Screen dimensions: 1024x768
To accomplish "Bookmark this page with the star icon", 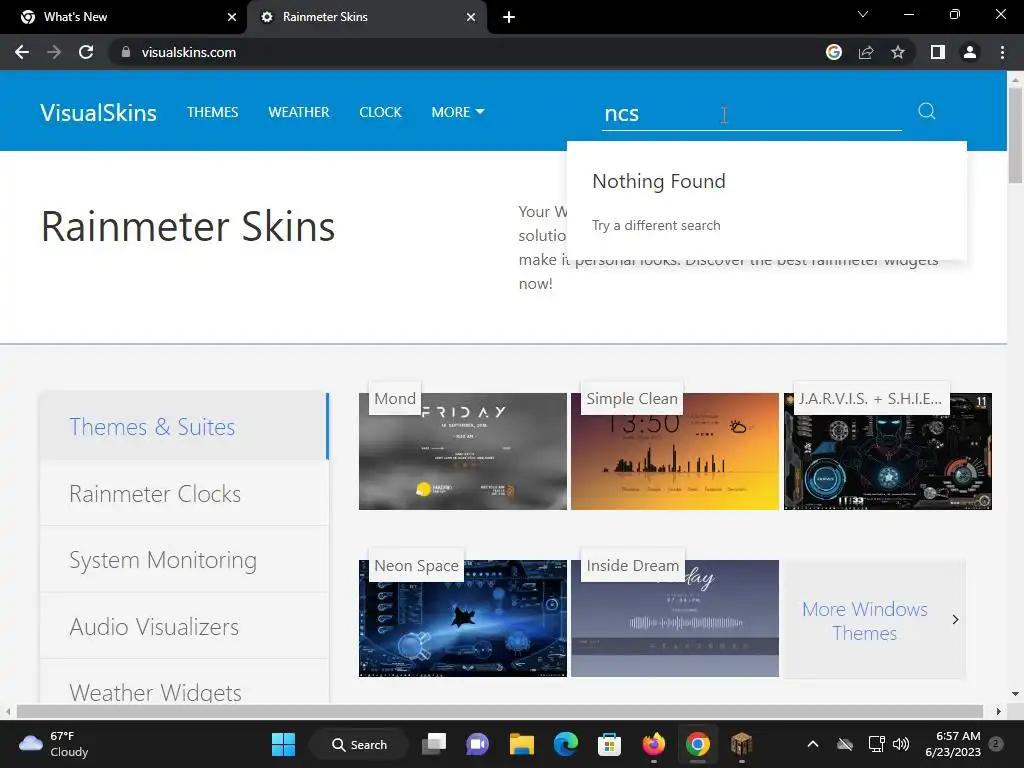I will click(x=898, y=52).
